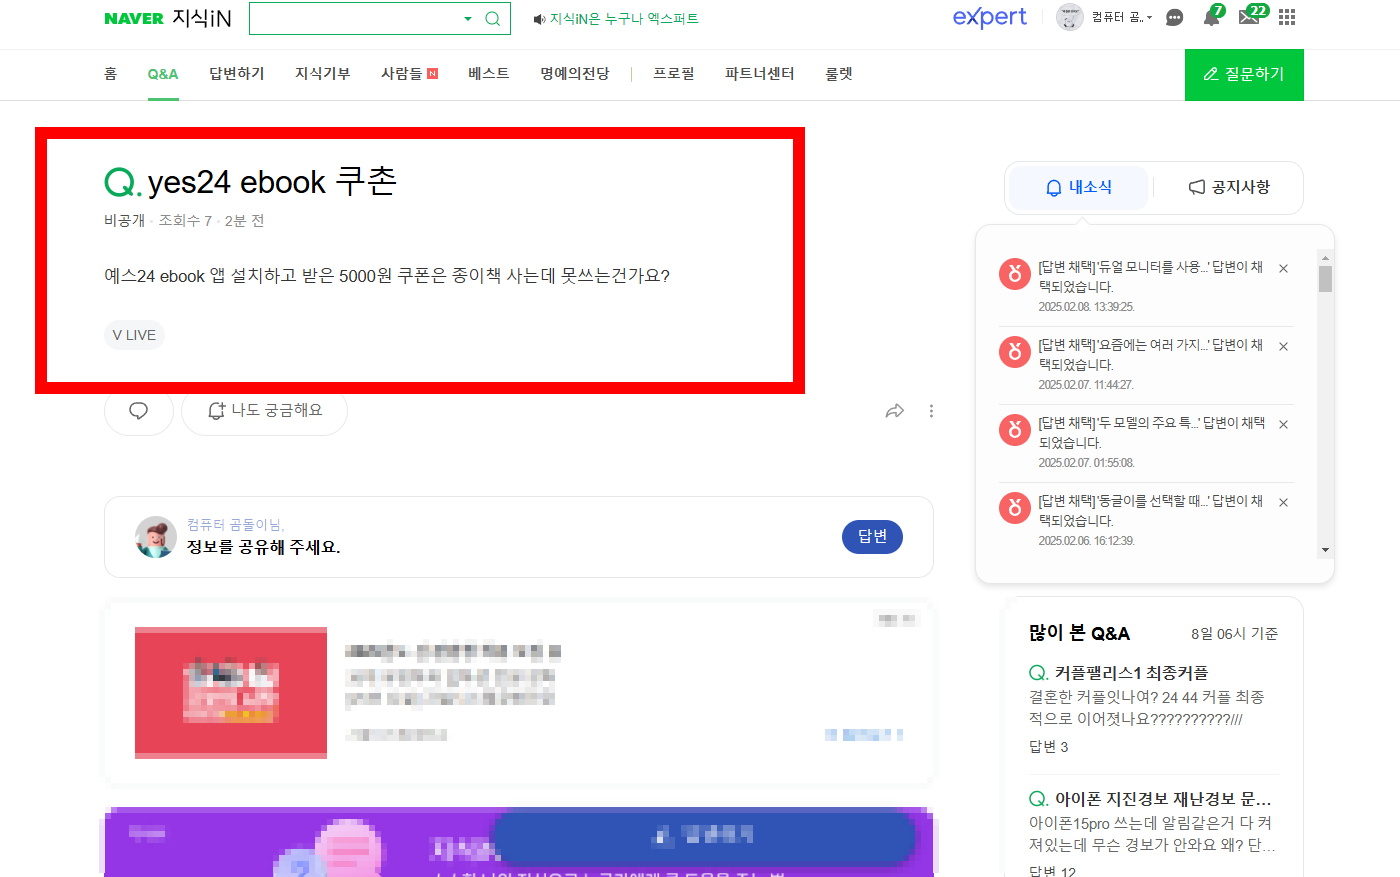Expand the '컴퓨터 곰..' account dropdown

1122,17
